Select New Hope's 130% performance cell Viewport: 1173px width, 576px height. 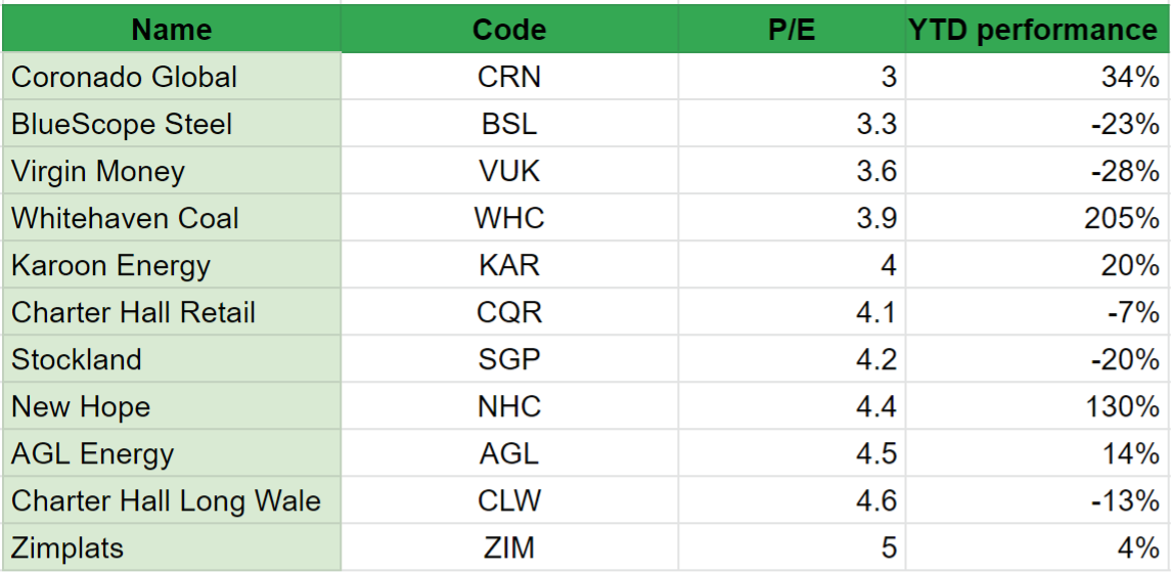(x=1038, y=406)
